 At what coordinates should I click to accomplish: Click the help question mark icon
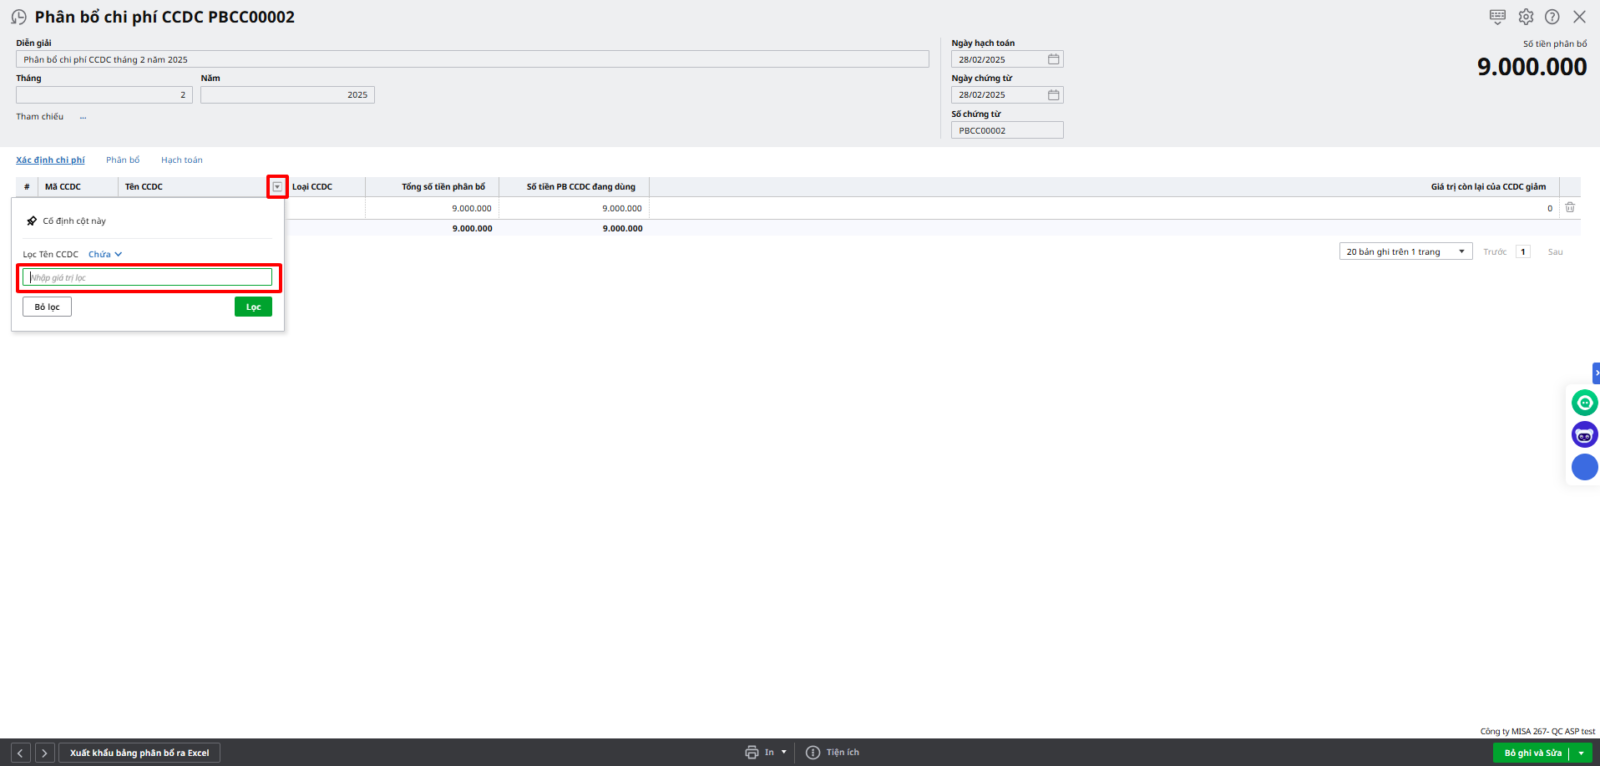tap(1552, 17)
